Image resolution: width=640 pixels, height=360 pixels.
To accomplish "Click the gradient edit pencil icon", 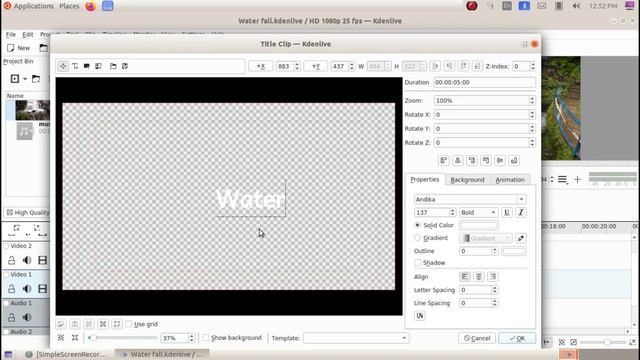I will click(521, 238).
